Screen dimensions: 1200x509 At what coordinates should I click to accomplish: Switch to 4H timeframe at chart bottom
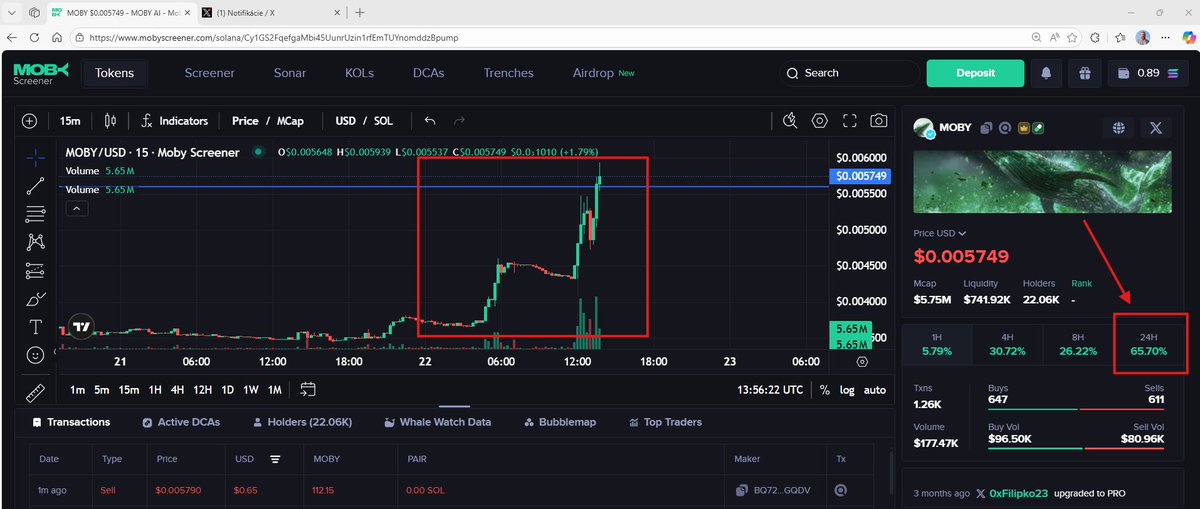(177, 389)
